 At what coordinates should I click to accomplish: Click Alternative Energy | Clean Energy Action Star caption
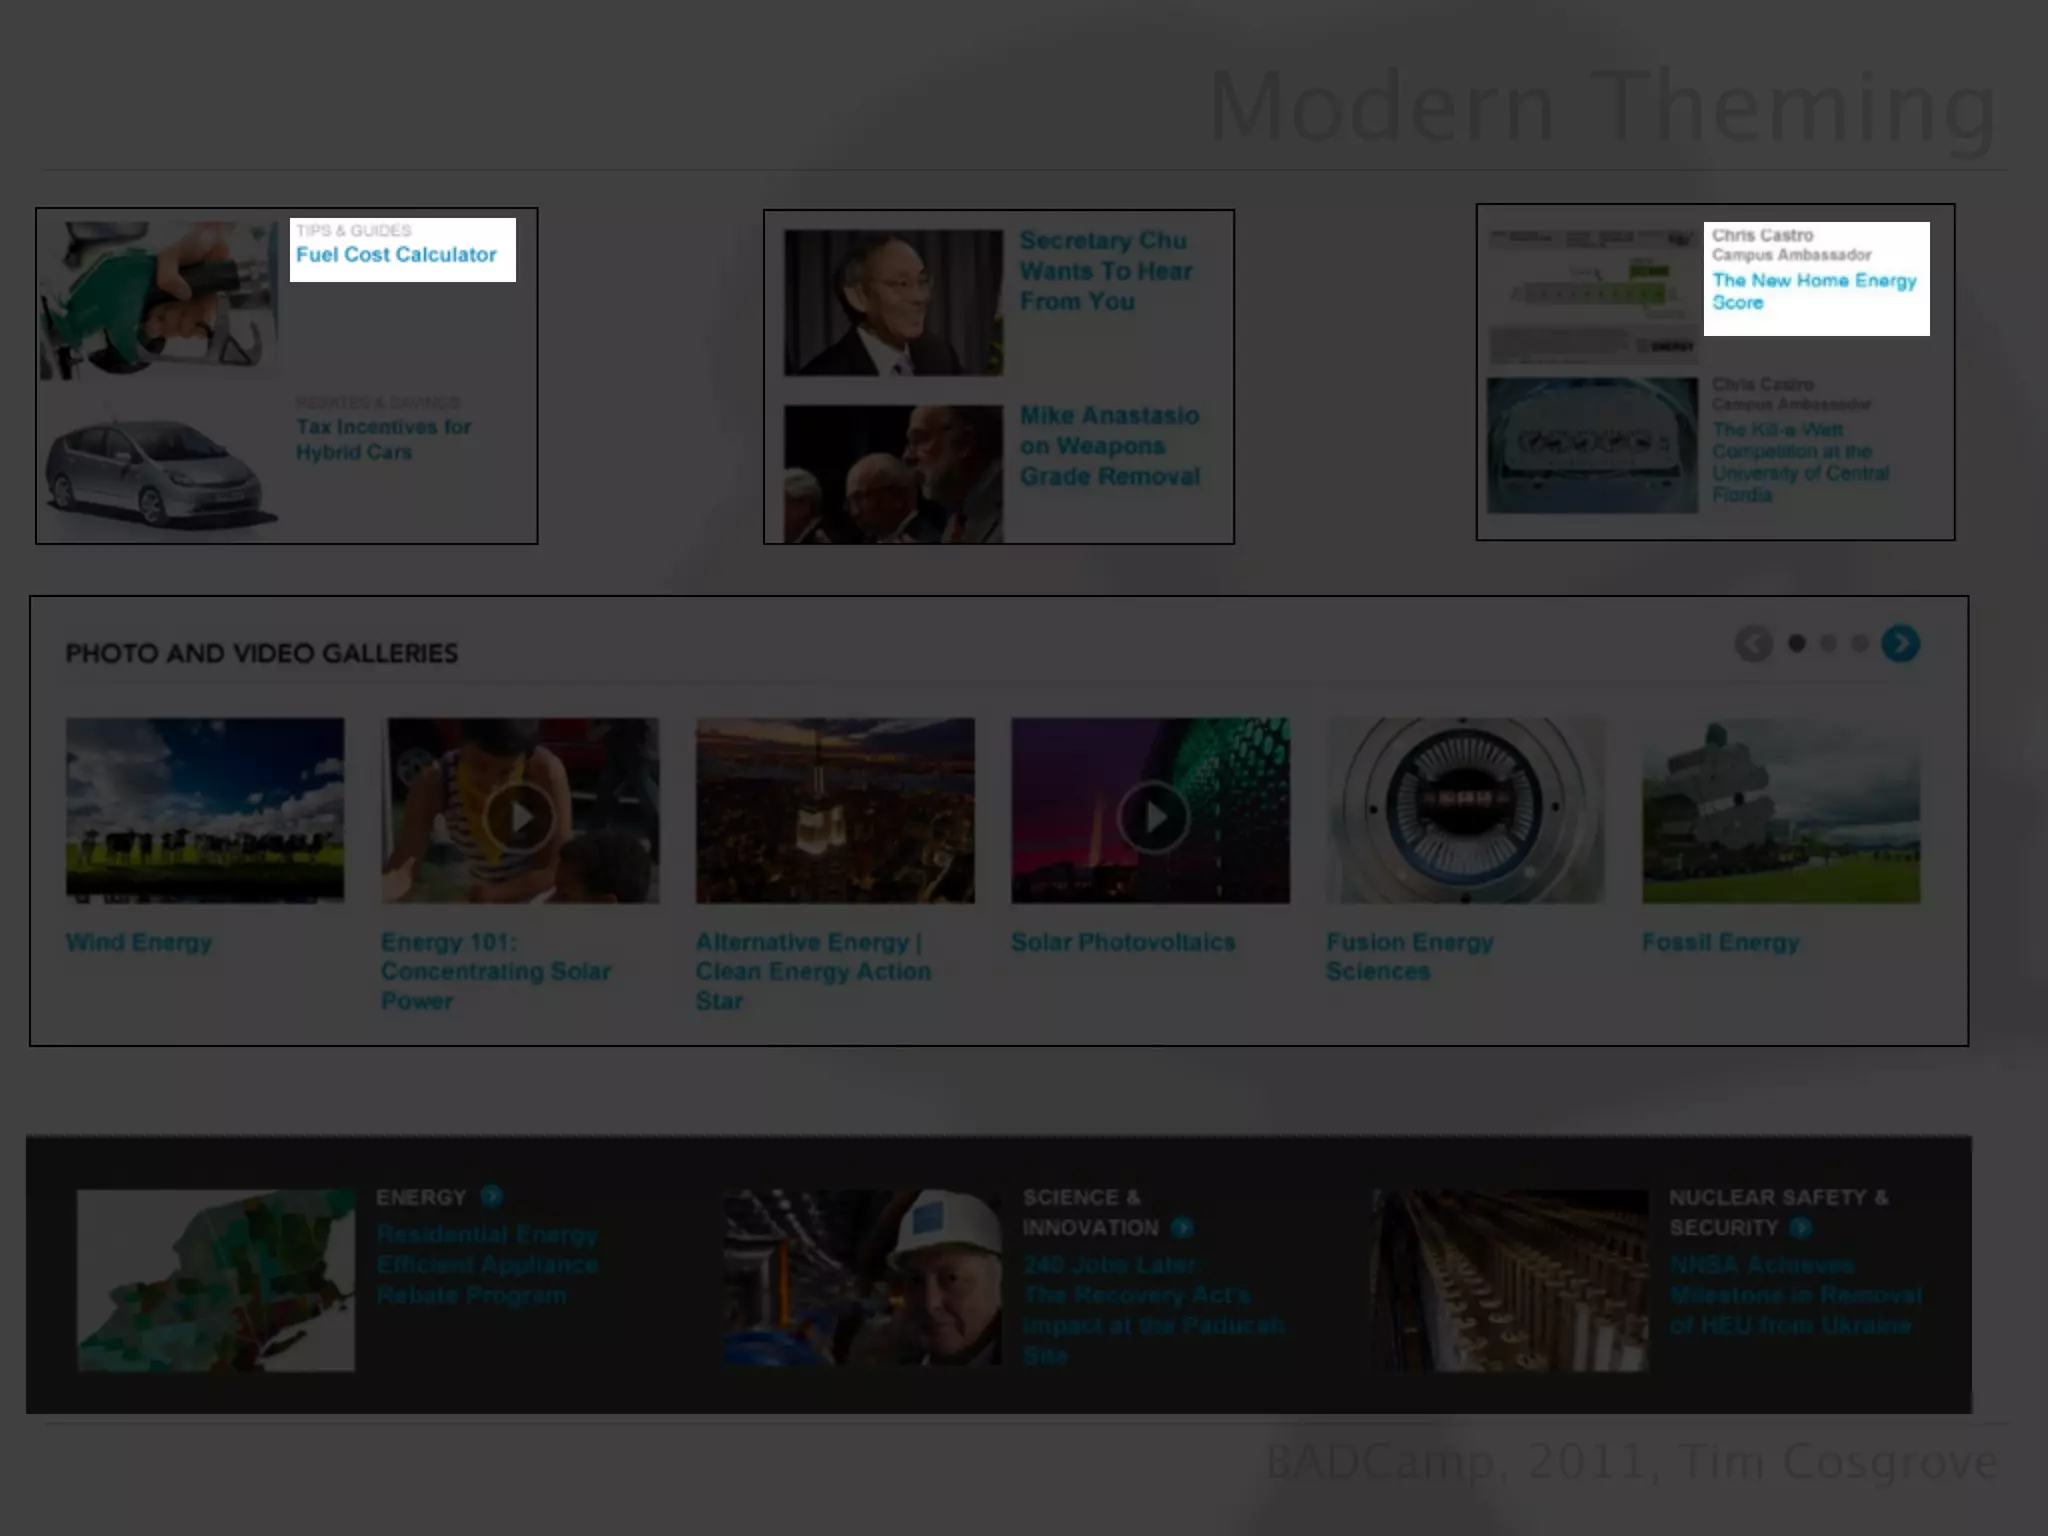coord(813,971)
